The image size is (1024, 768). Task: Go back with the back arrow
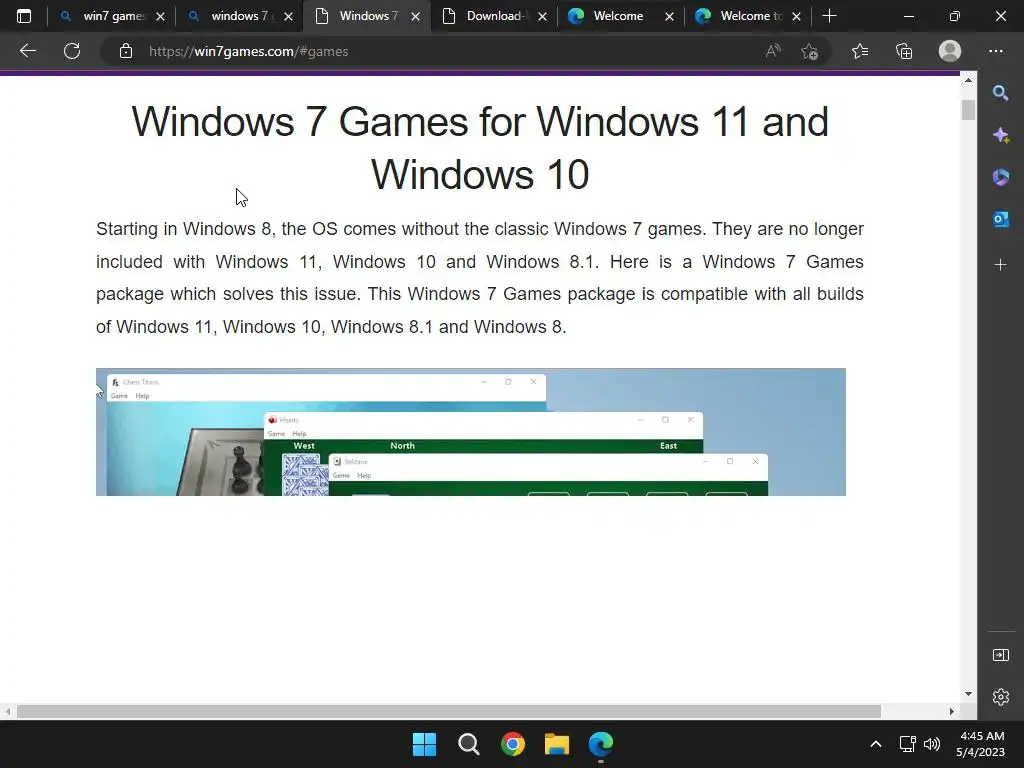pos(27,51)
